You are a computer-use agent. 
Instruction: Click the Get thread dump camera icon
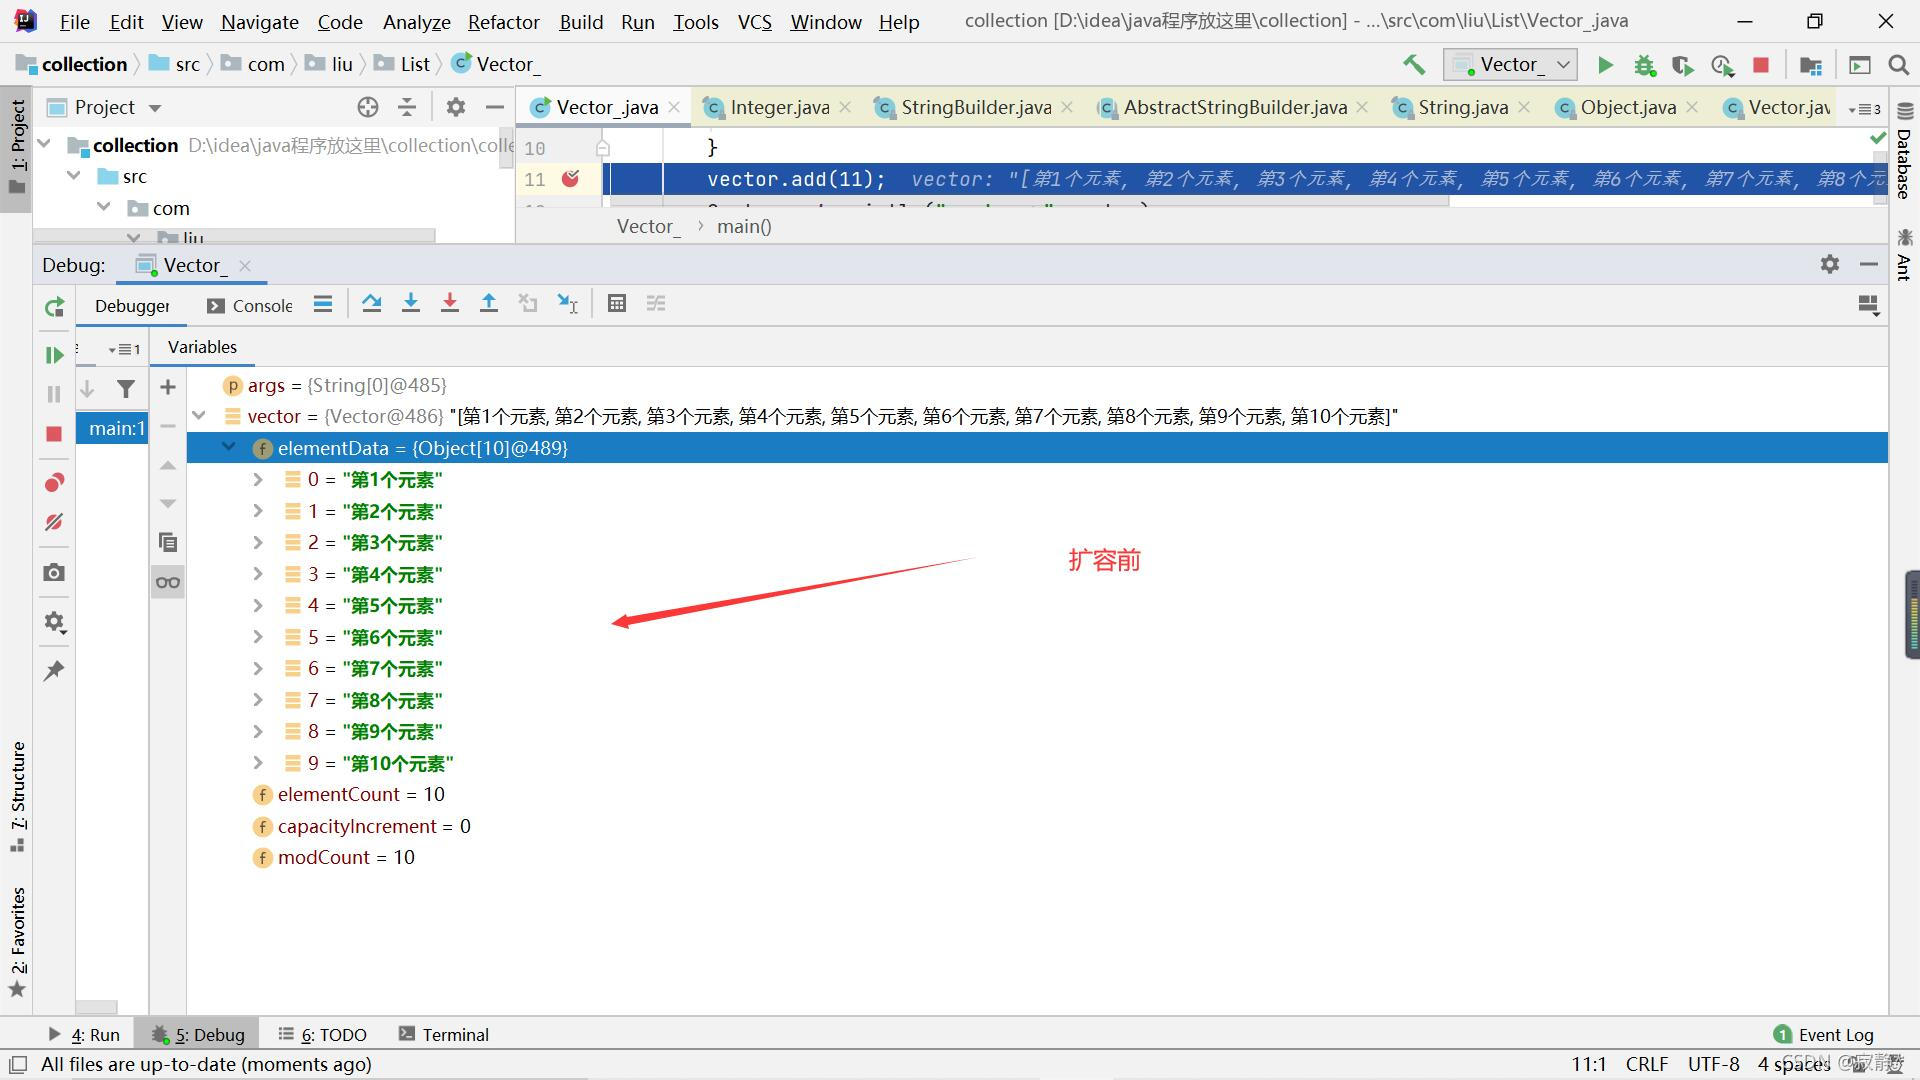click(54, 572)
